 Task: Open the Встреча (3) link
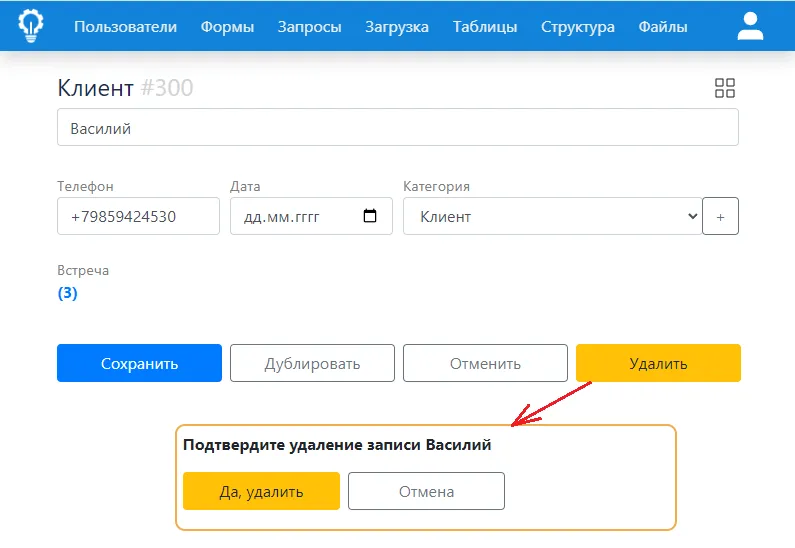67,293
